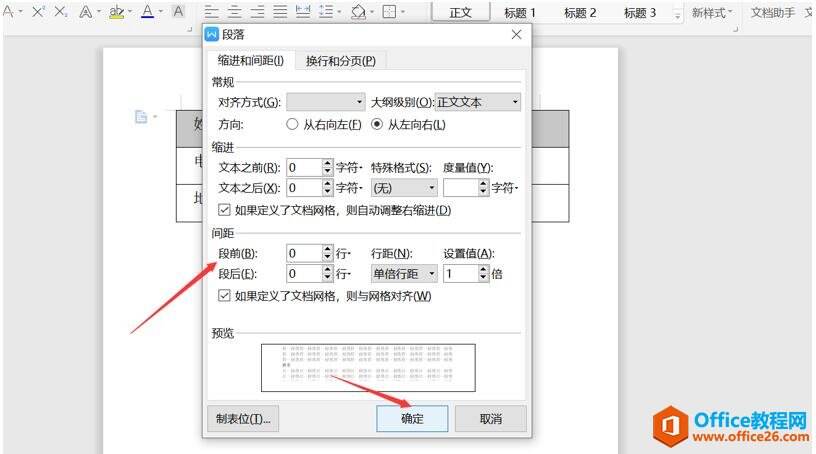
Task: Apply the text highlight color
Action: click(x=117, y=11)
